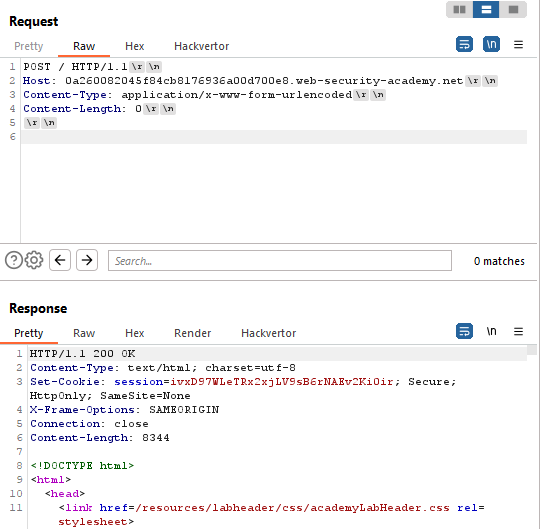Select the Hex tab in Response
542x529 pixels.
(134, 333)
